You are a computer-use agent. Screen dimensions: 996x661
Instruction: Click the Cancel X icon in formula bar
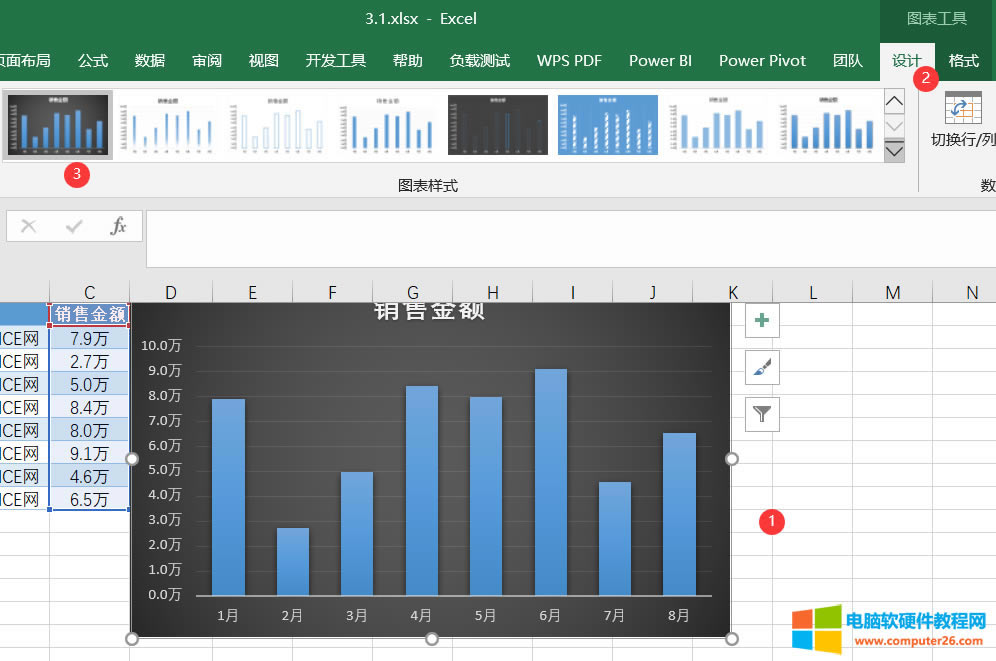click(x=28, y=226)
